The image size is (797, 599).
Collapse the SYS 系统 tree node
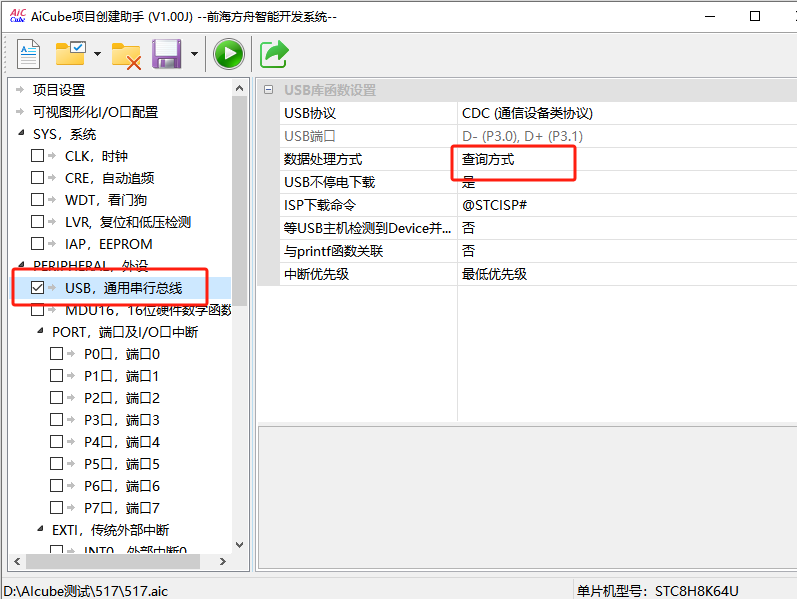21,133
